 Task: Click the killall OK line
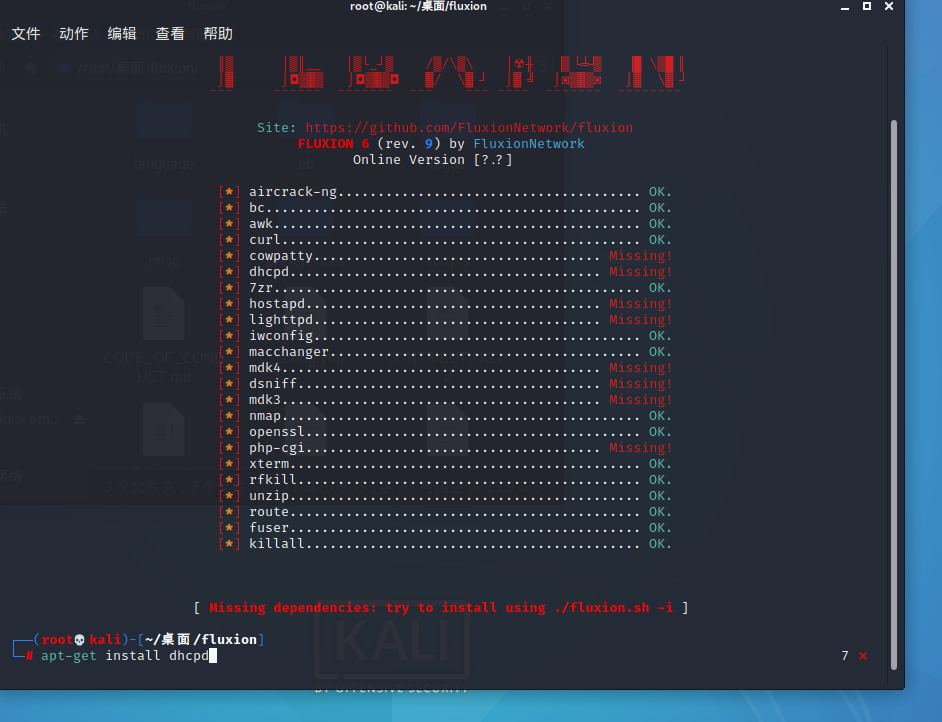click(445, 544)
